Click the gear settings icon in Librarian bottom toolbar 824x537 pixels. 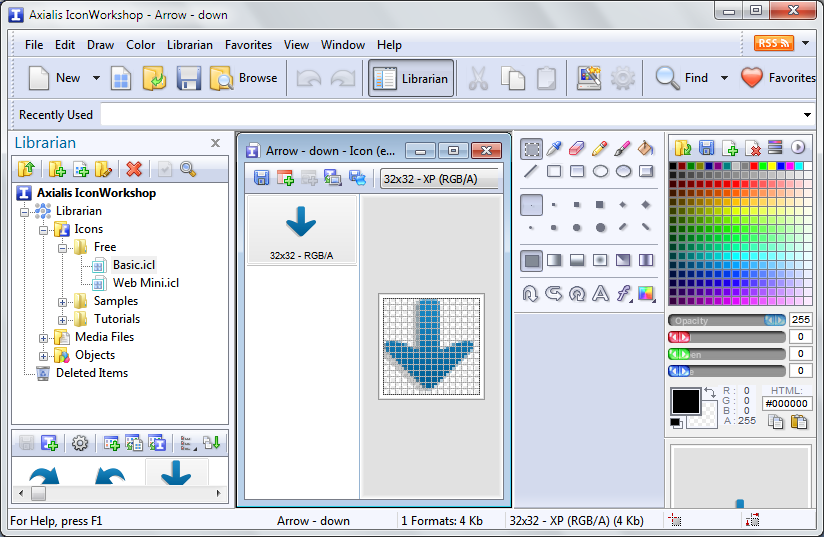tap(80, 443)
